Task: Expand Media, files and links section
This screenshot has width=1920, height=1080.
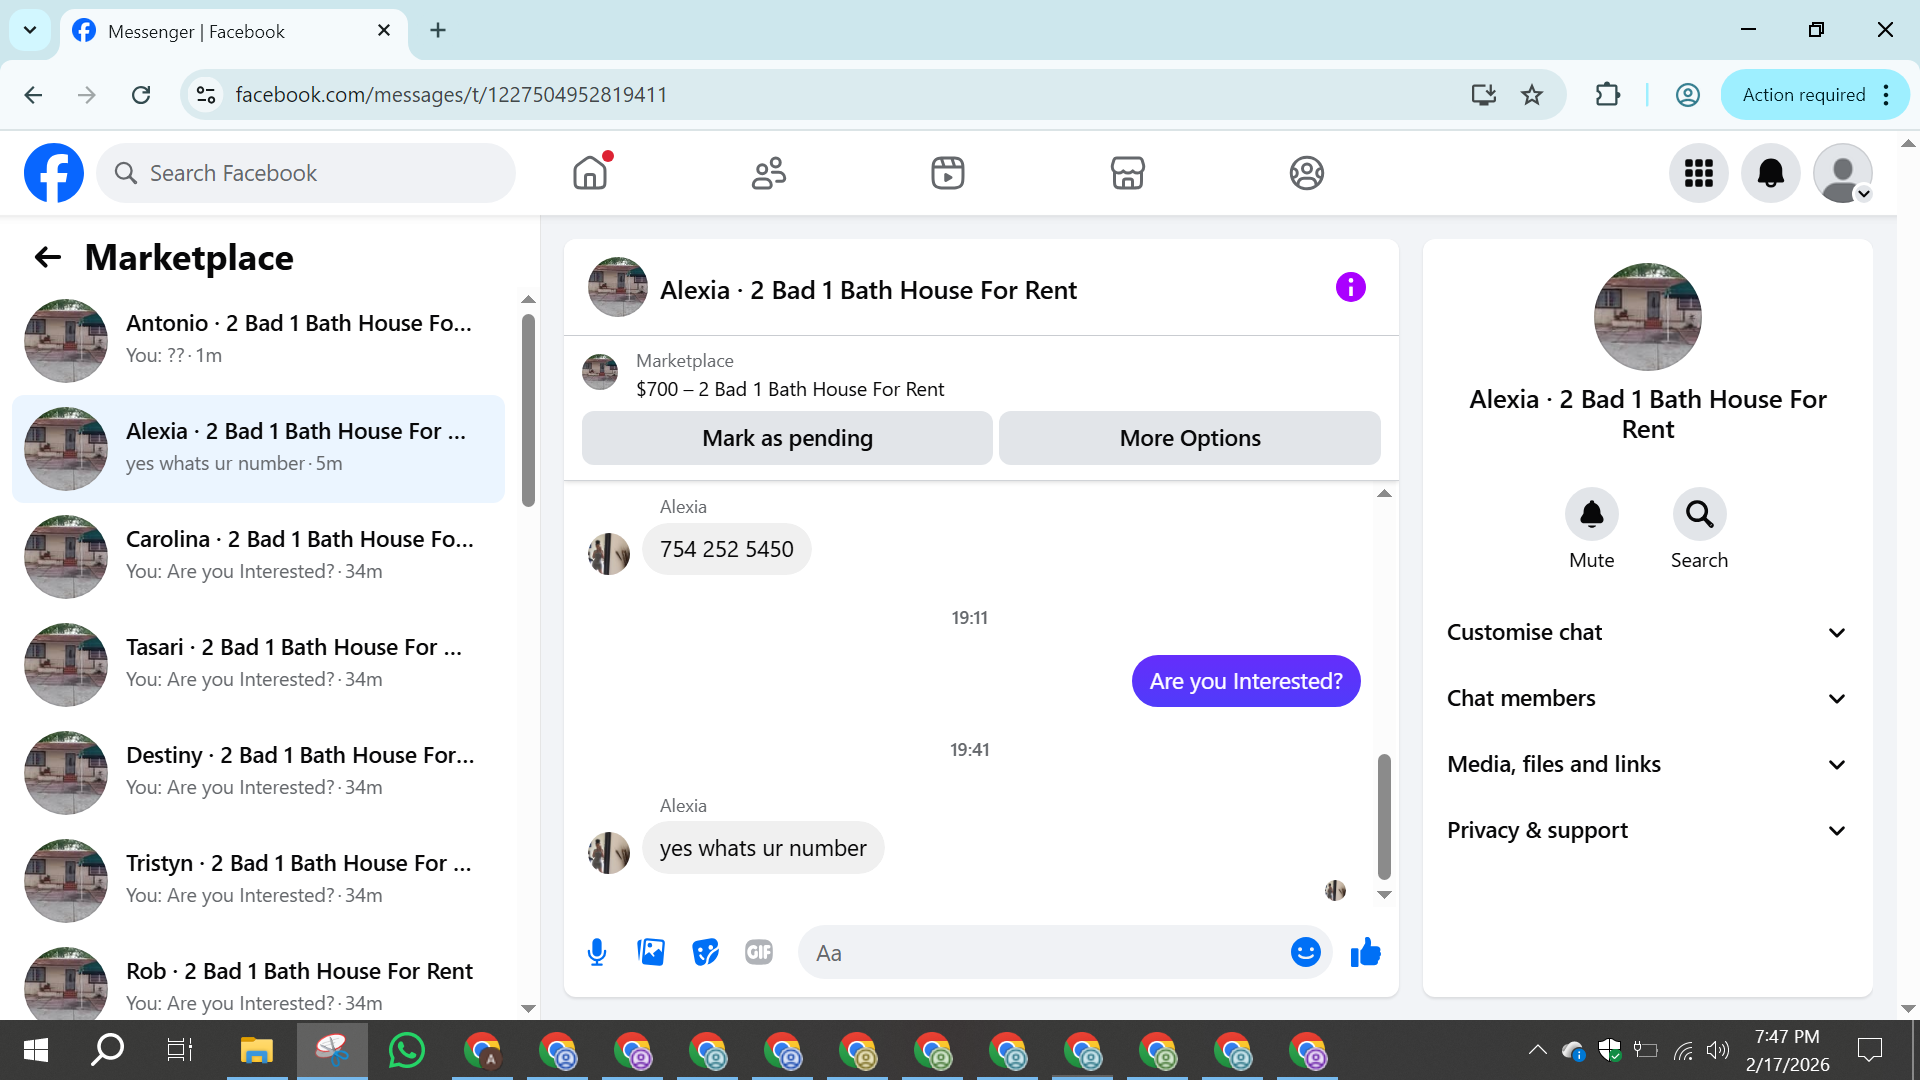Action: click(1647, 764)
